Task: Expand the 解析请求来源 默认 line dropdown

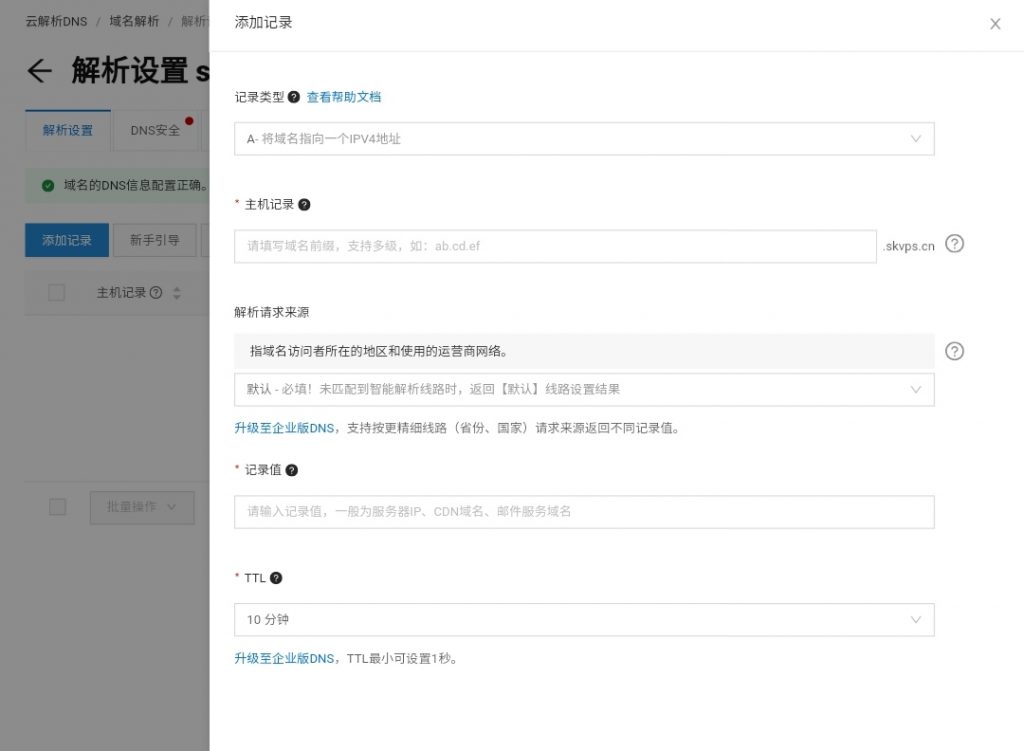Action: (584, 389)
